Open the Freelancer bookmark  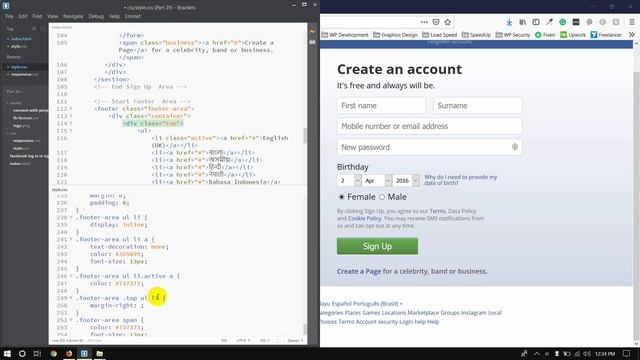pyautogui.click(x=606, y=35)
